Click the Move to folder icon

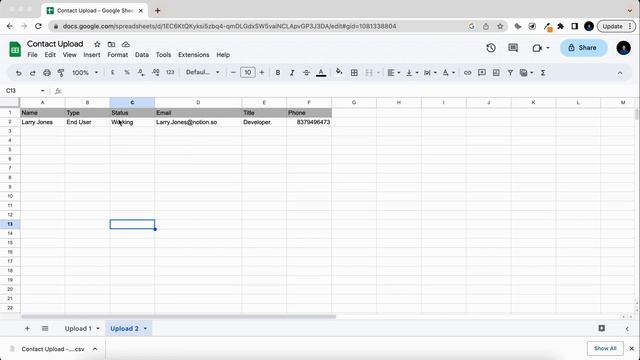111,44
